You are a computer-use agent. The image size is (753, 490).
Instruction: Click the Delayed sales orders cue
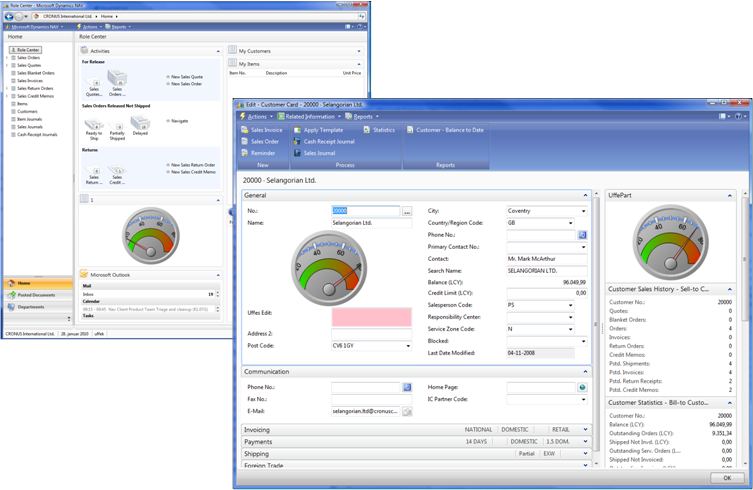(139, 123)
